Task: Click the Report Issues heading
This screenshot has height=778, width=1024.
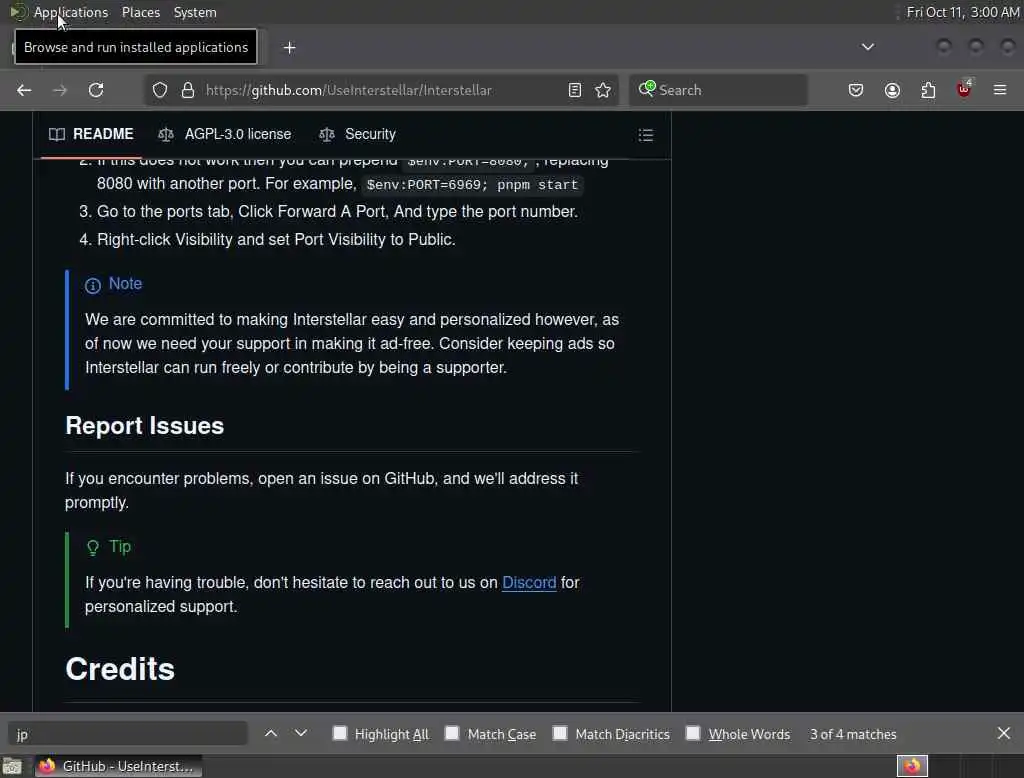Action: (144, 426)
